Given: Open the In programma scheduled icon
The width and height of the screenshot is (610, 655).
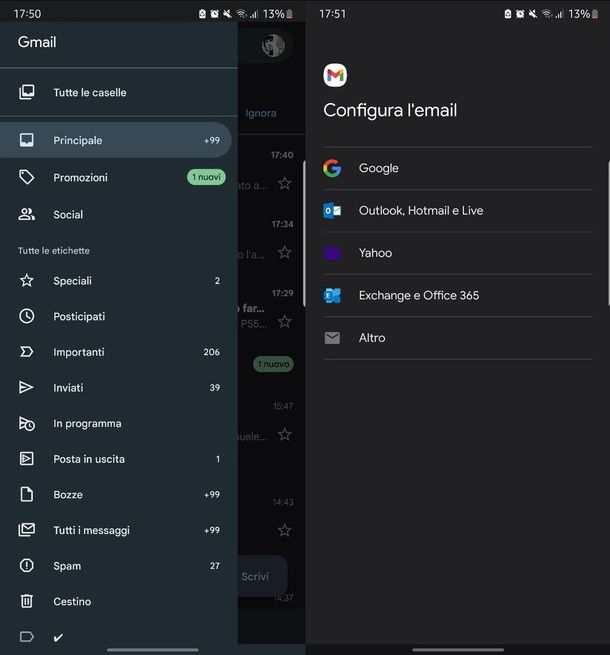Looking at the screenshot, I should pos(27,423).
